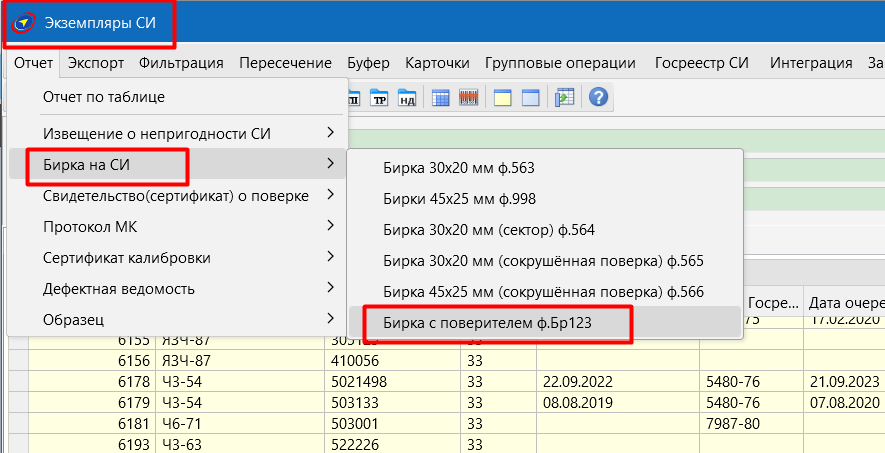Click serial number cell 503001

393,424
